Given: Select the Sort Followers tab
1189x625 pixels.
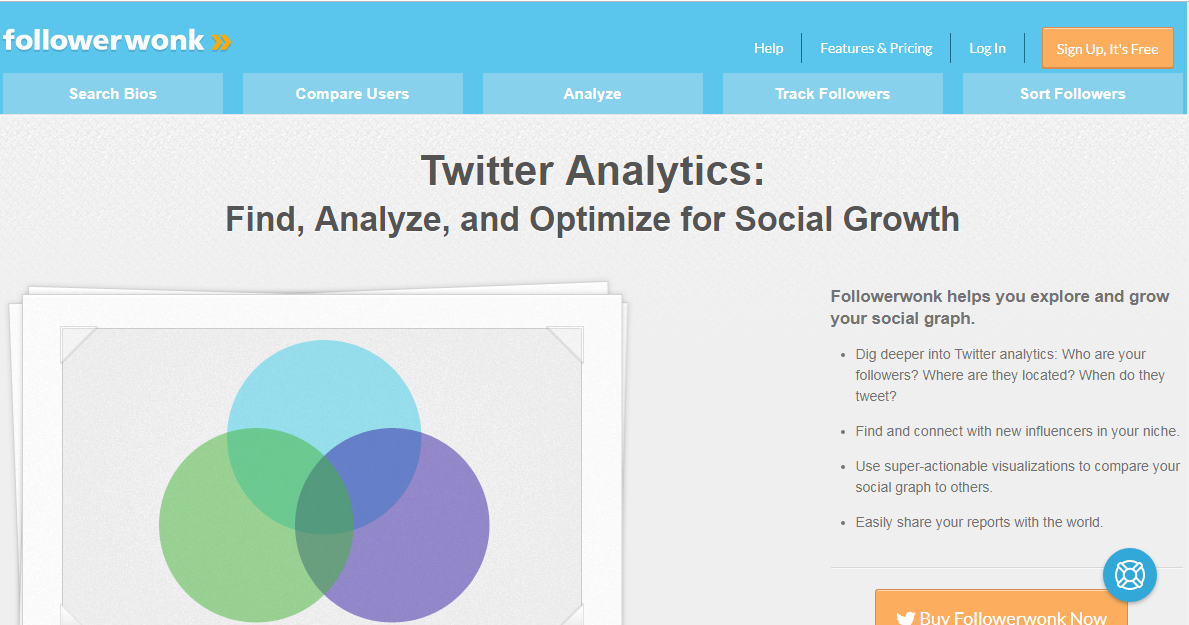Looking at the screenshot, I should (x=1072, y=94).
